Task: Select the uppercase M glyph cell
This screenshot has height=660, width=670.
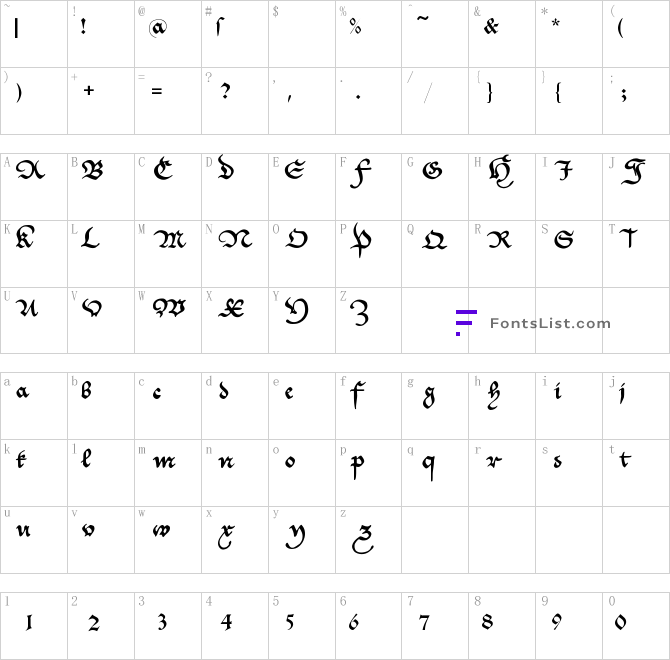Action: [x=168, y=254]
